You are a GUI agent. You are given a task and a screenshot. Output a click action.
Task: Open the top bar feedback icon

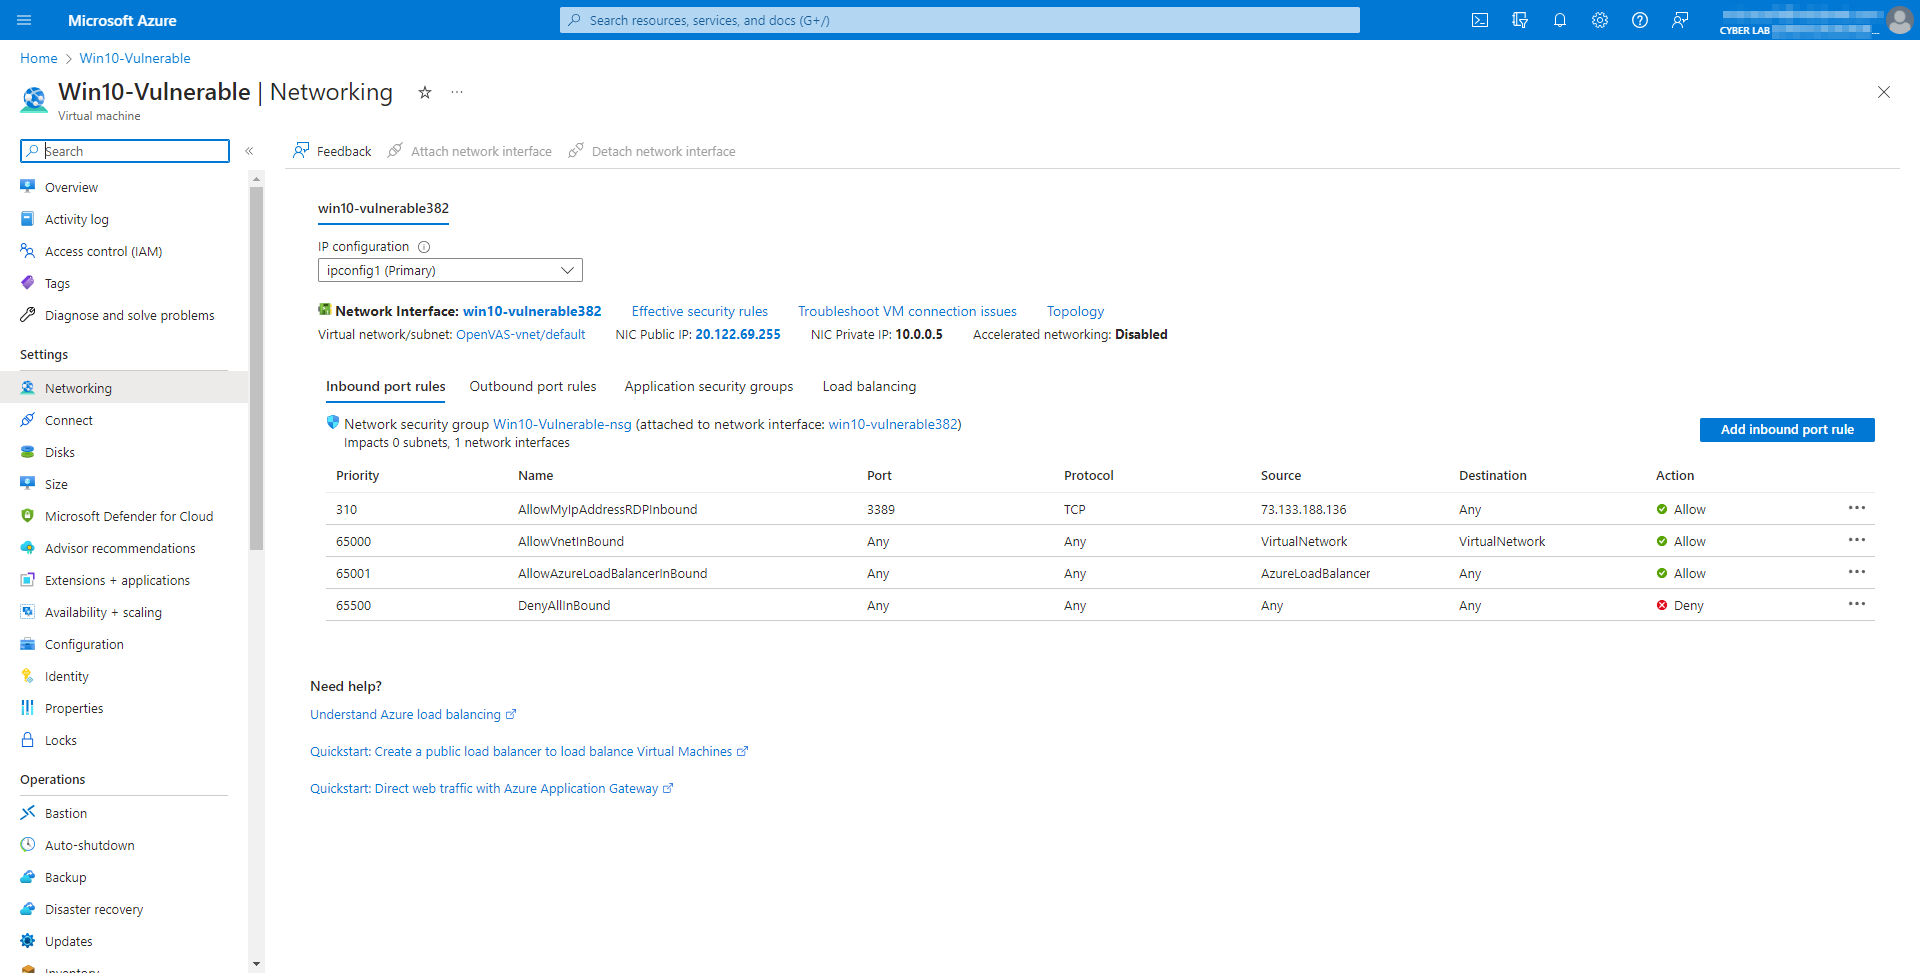(x=1680, y=20)
